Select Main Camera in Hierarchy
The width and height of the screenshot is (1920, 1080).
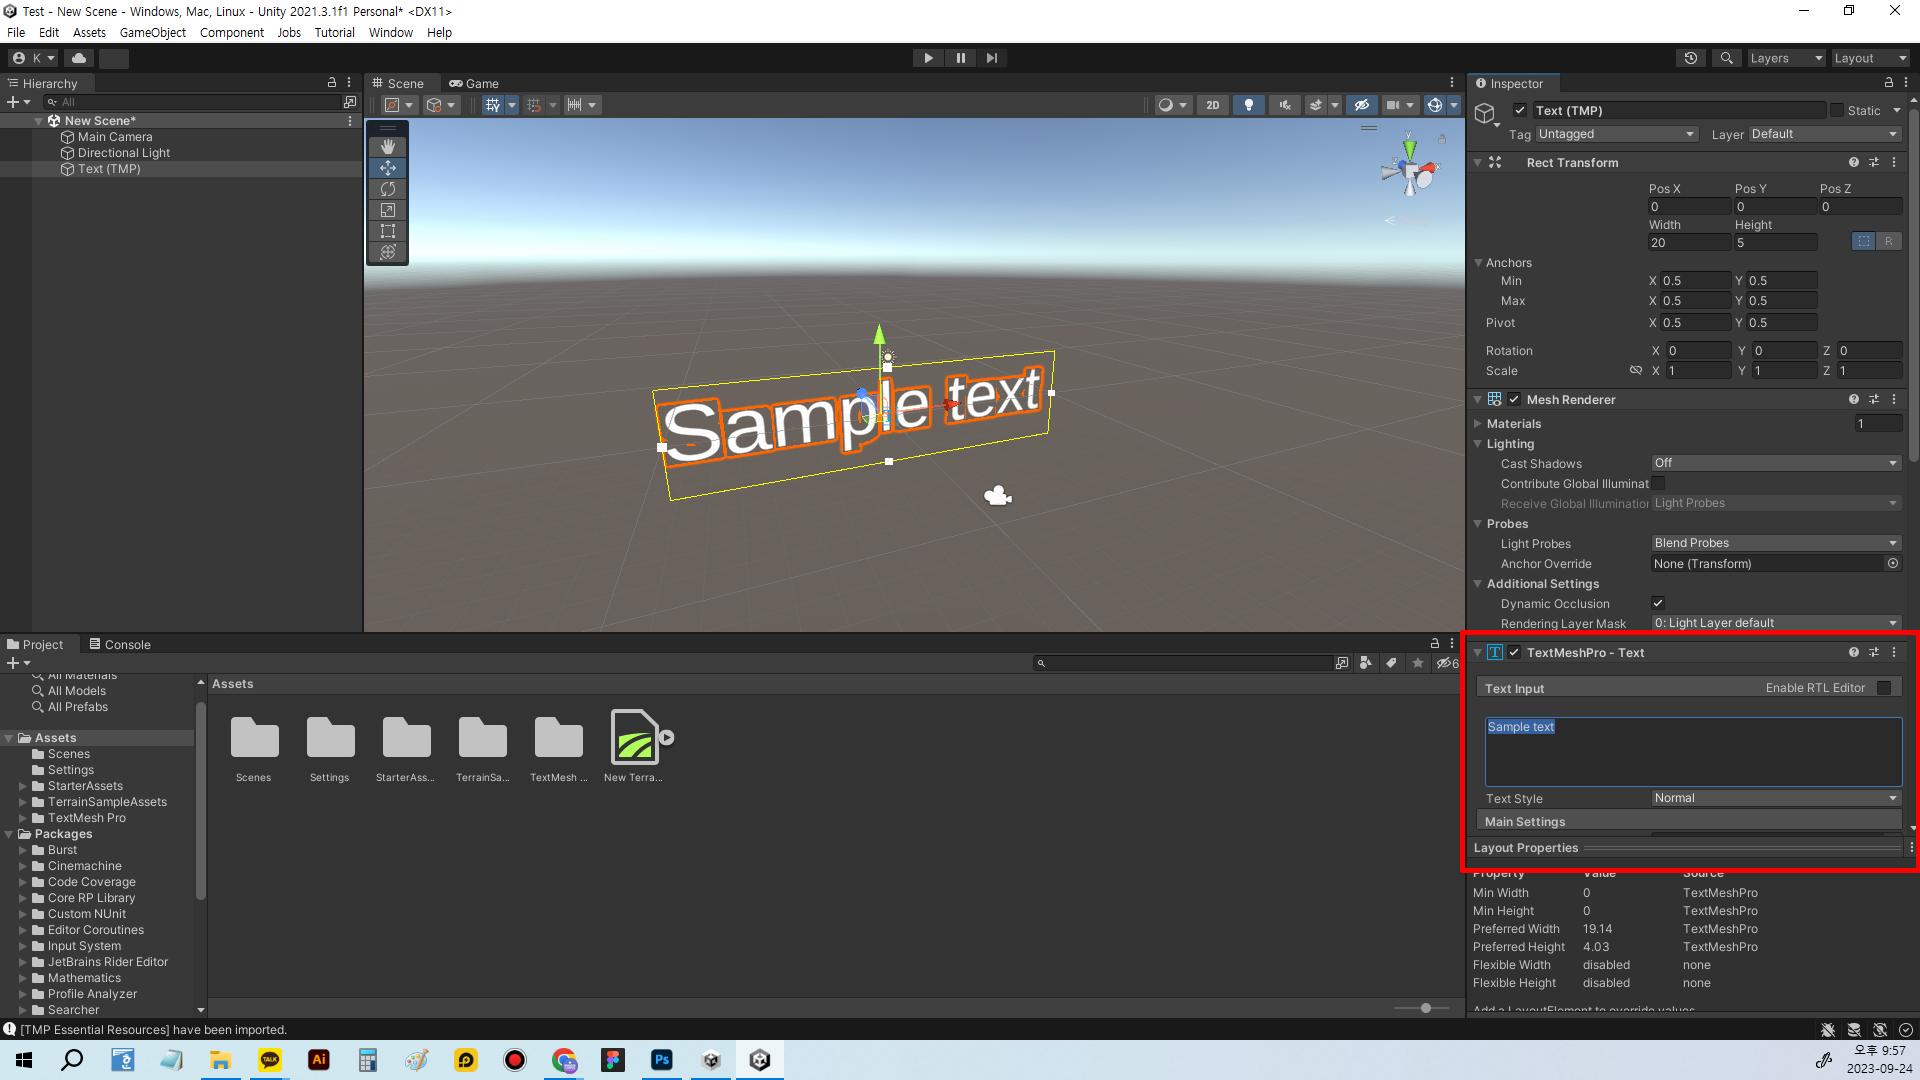[115, 137]
